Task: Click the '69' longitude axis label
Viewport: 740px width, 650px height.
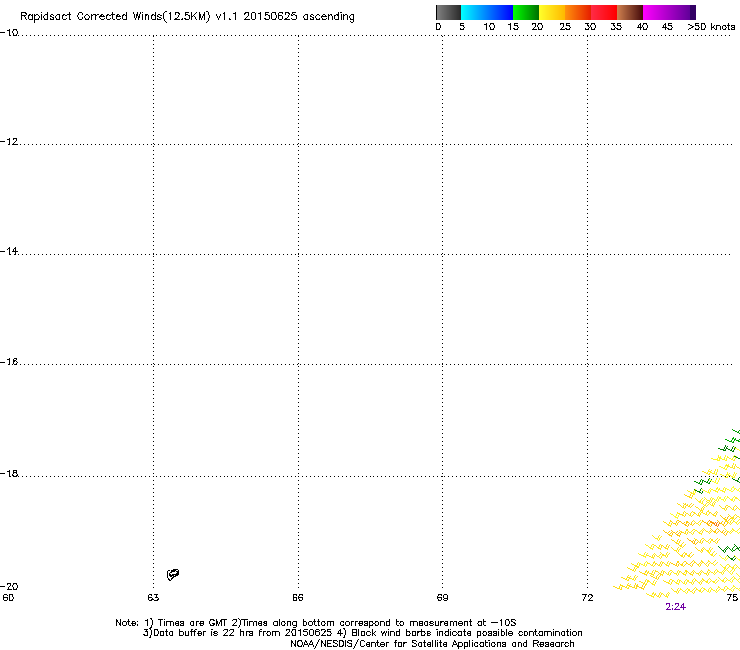Action: [442, 598]
